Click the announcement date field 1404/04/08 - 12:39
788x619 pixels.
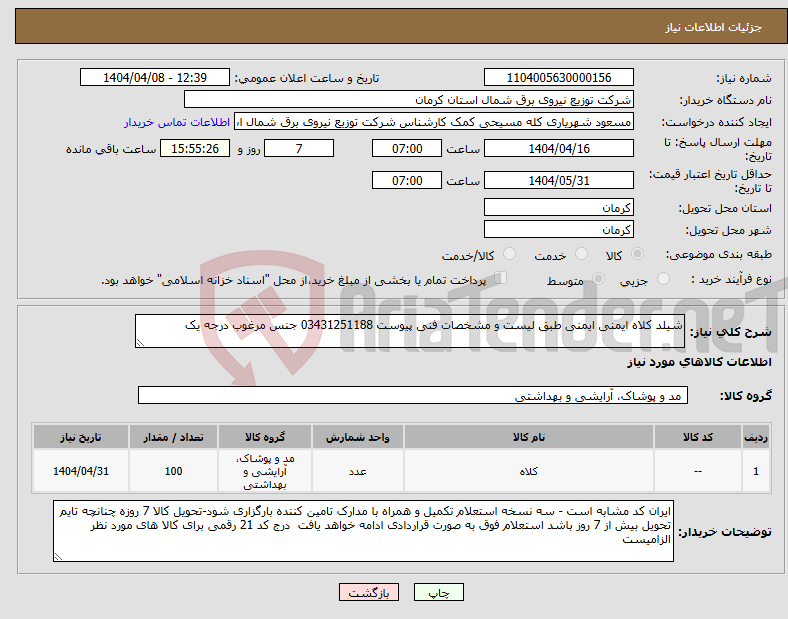155,77
